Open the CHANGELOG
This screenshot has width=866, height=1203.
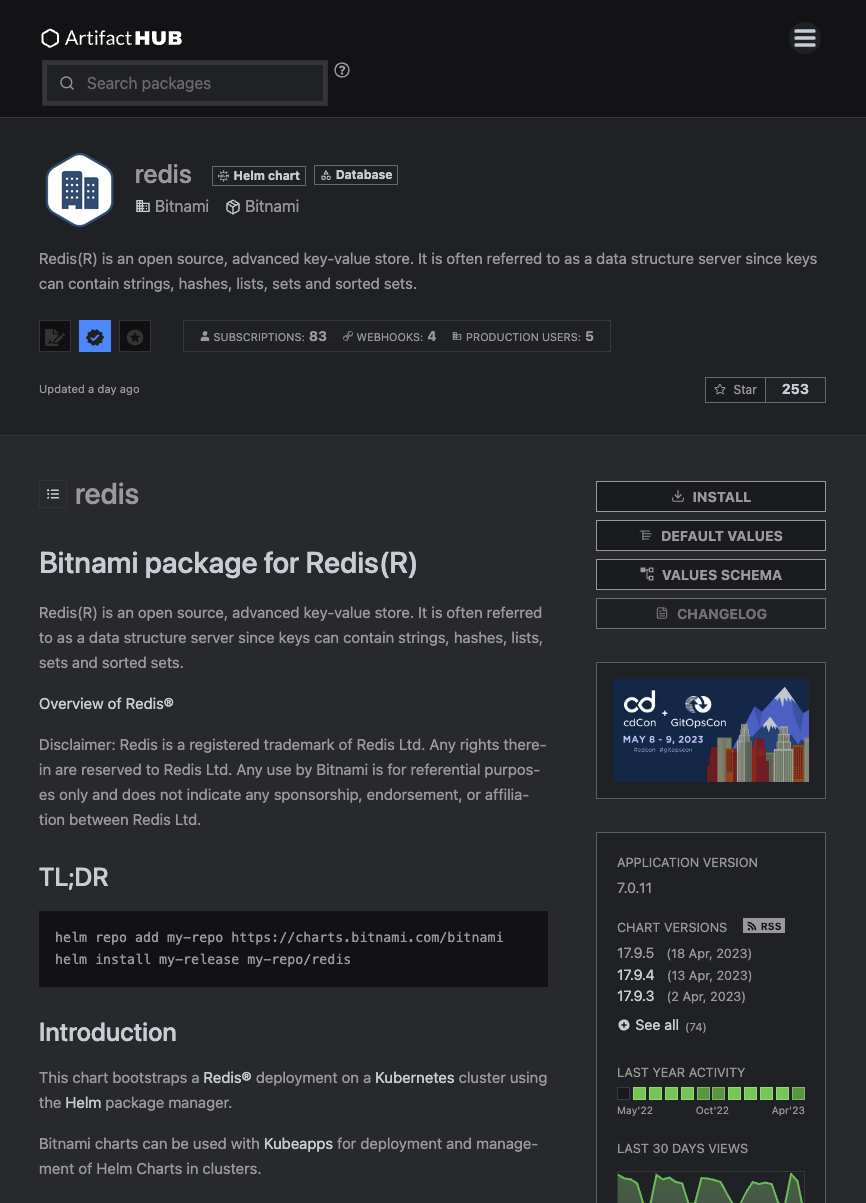click(711, 614)
